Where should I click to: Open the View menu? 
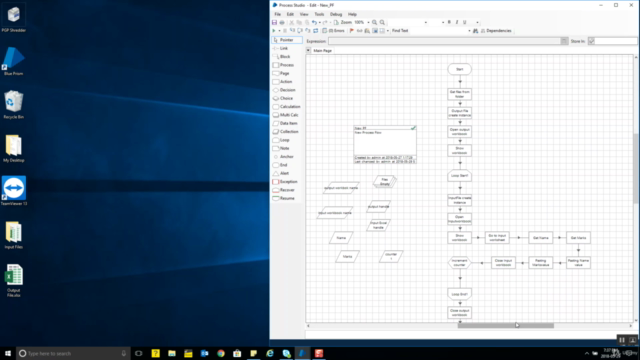(304, 14)
